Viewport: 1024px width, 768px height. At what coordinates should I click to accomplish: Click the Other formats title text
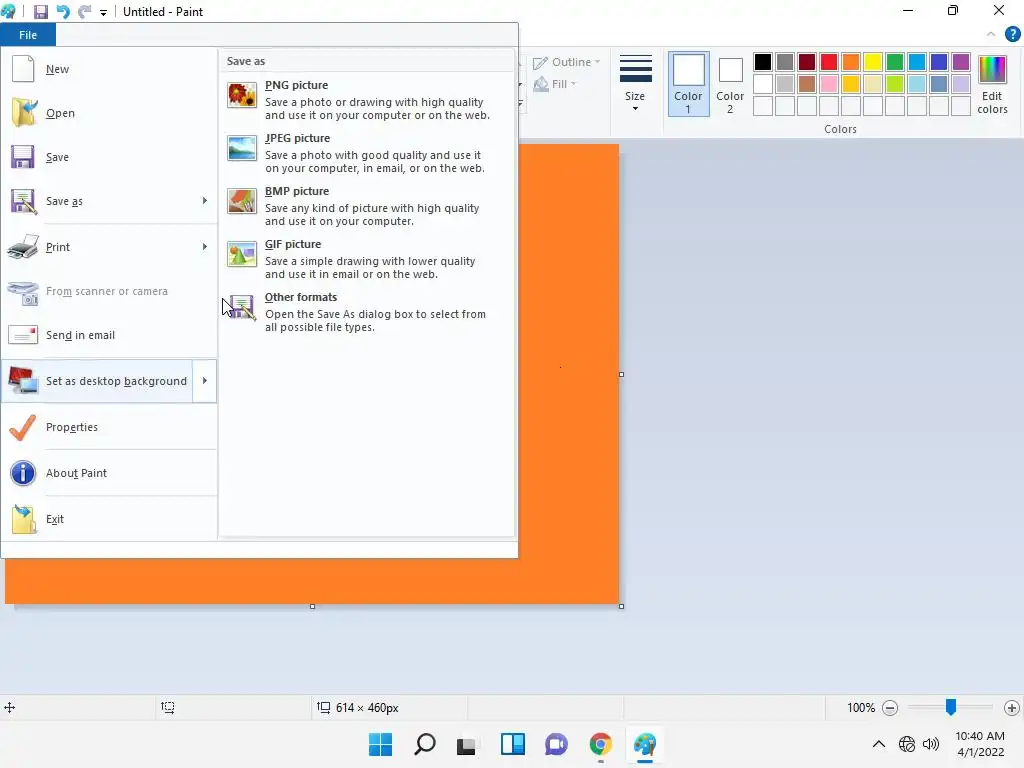[x=301, y=297]
